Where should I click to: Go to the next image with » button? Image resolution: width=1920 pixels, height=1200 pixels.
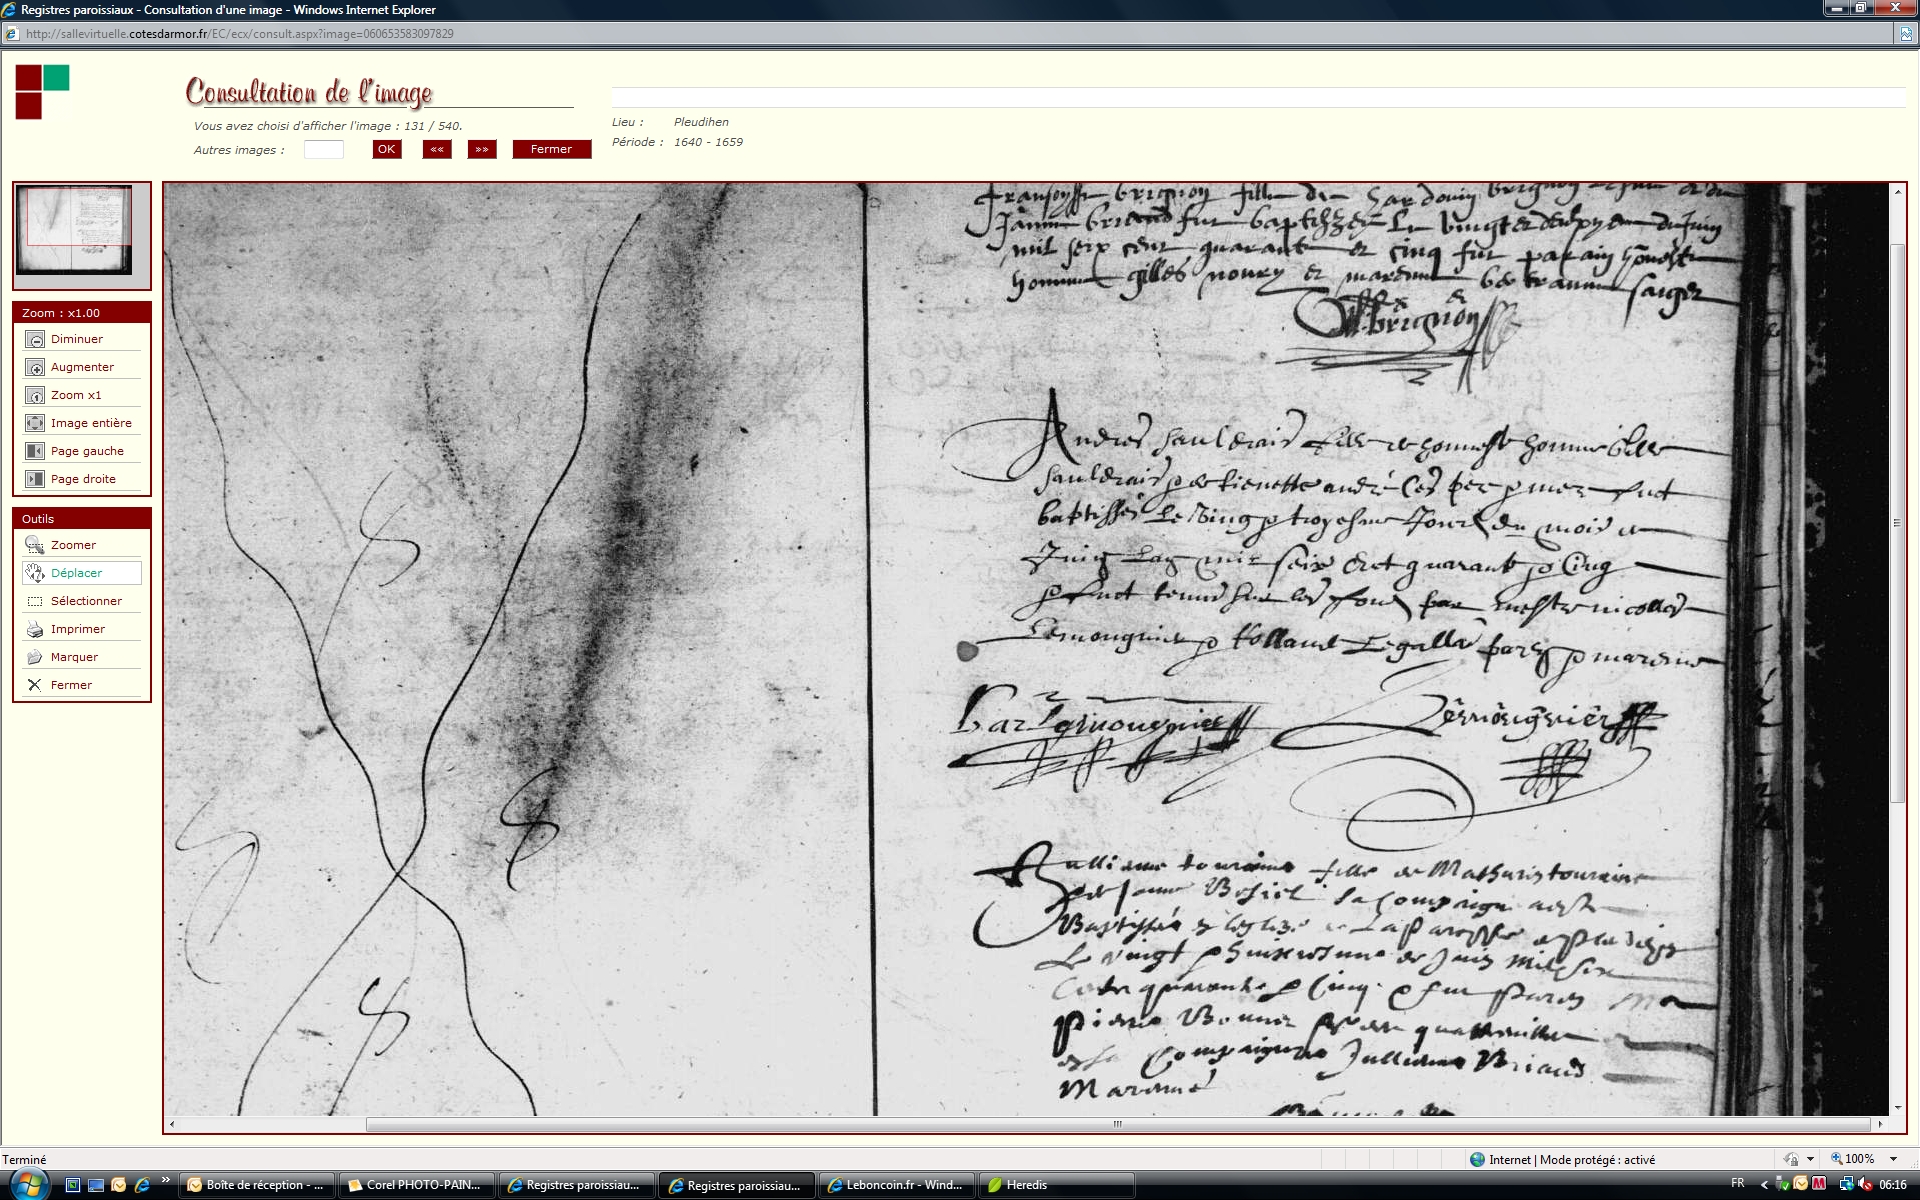[x=482, y=150]
